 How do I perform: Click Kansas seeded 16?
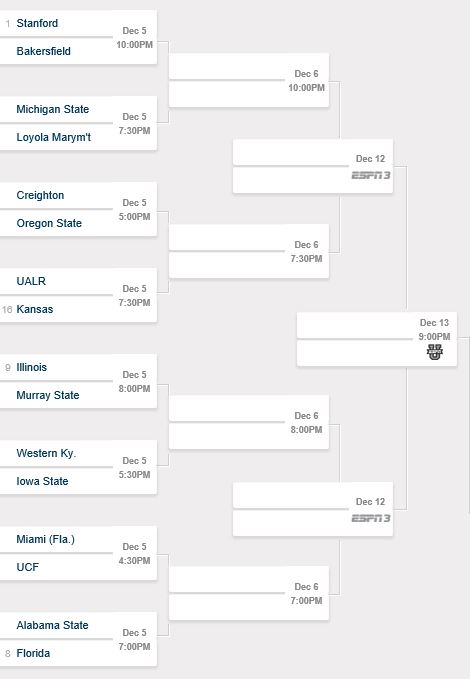(35, 309)
